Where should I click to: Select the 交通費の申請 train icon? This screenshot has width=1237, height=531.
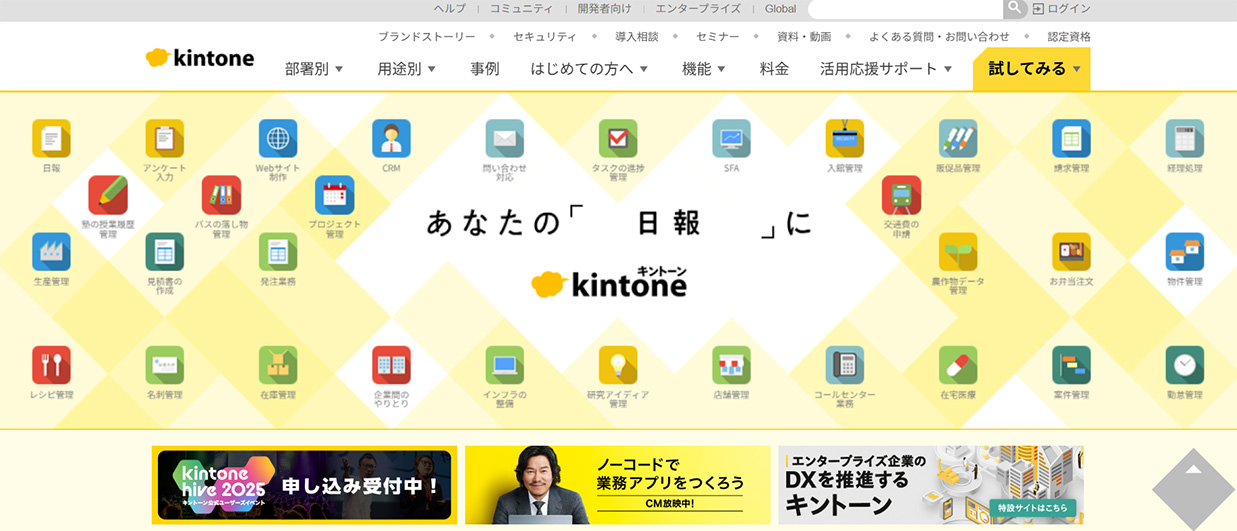pyautogui.click(x=901, y=195)
